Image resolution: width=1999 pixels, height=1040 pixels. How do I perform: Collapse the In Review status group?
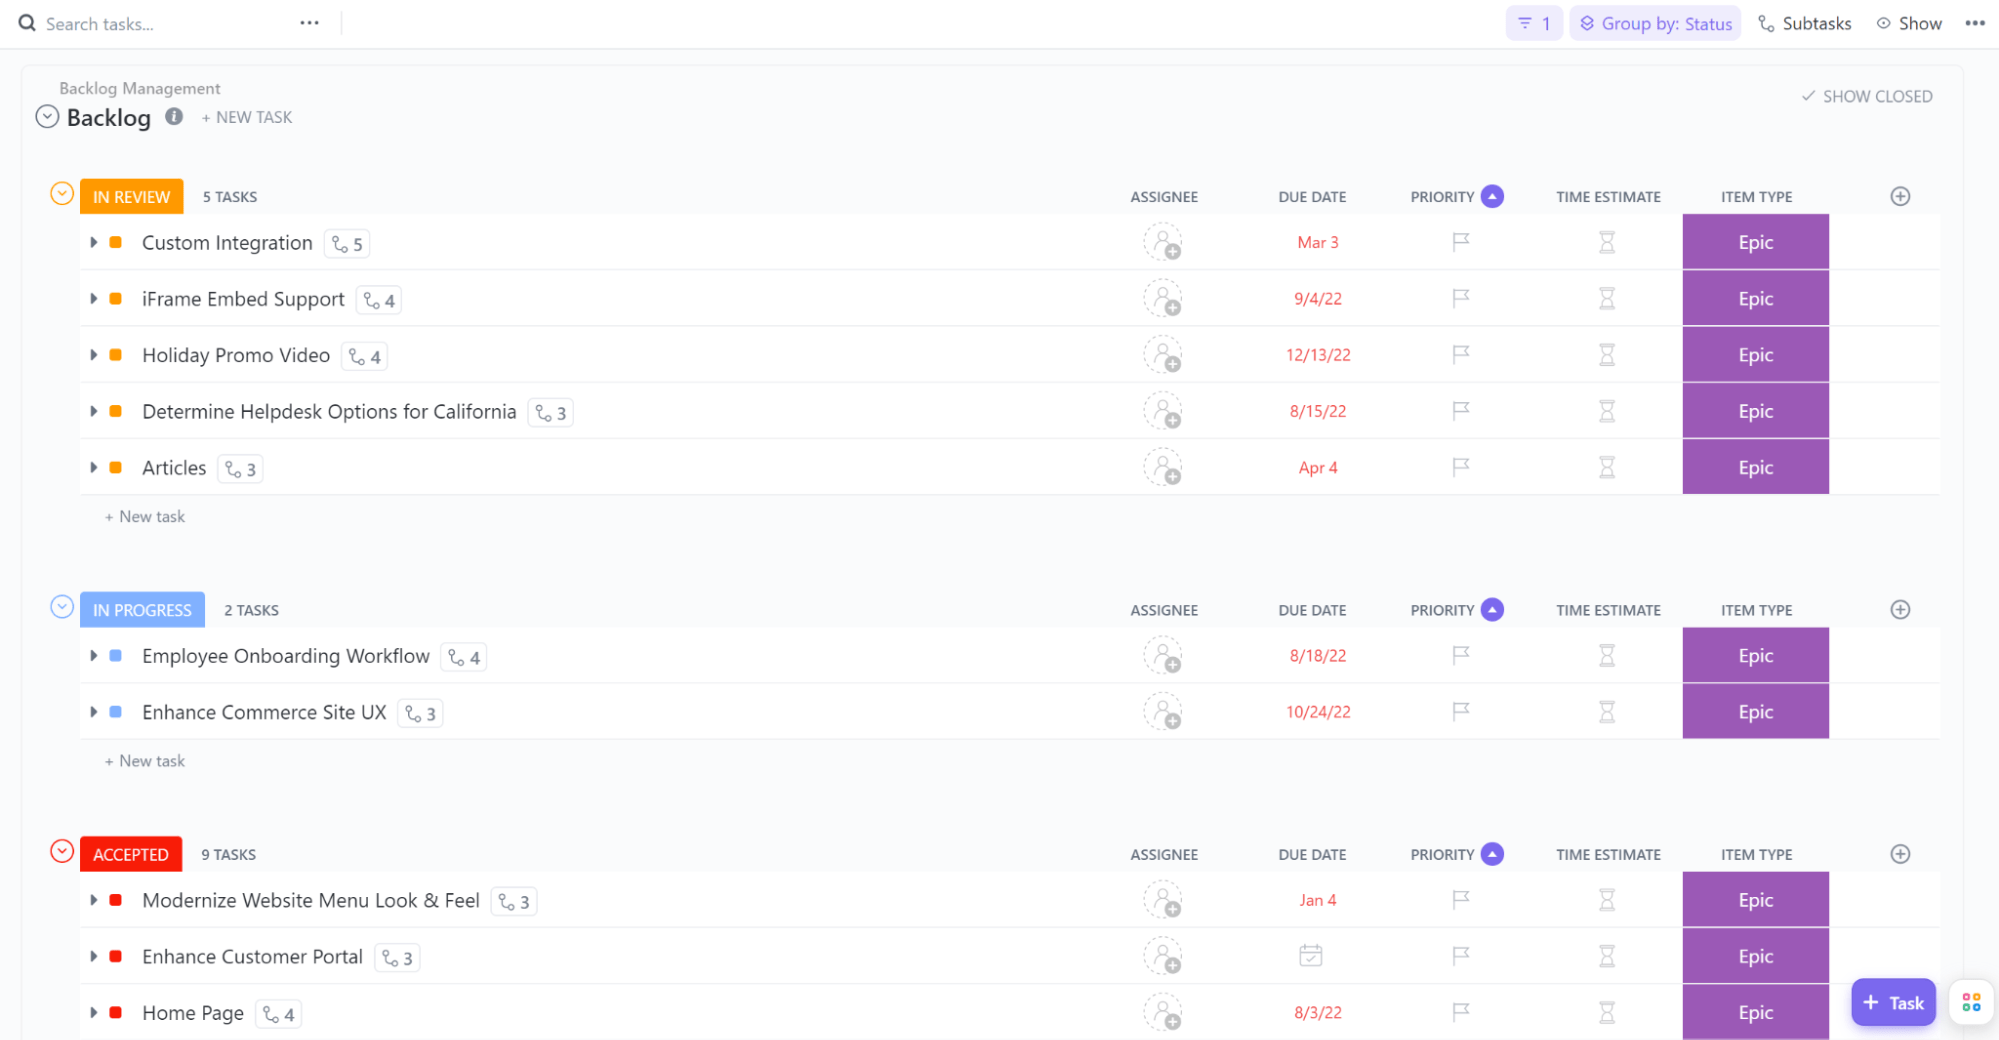(62, 194)
